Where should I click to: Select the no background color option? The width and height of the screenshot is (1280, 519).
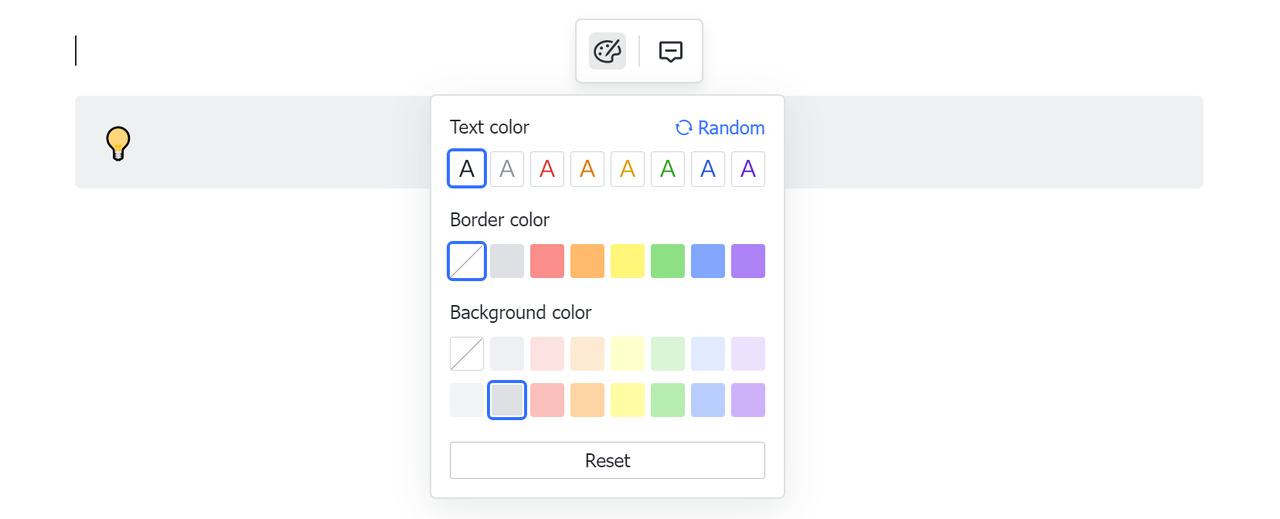click(x=467, y=354)
